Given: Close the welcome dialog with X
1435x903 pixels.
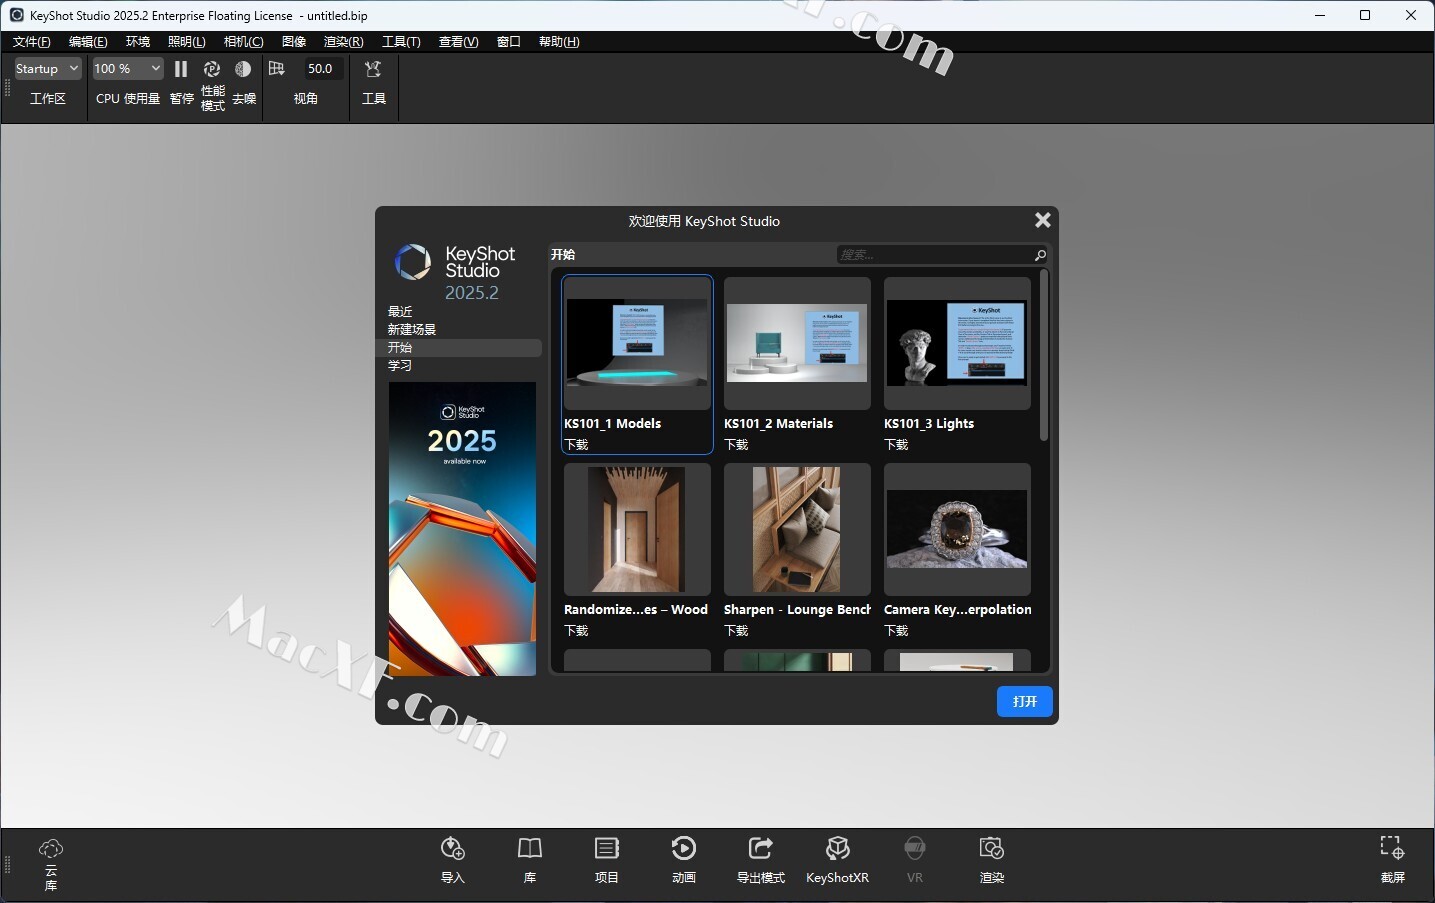Looking at the screenshot, I should click(x=1042, y=220).
